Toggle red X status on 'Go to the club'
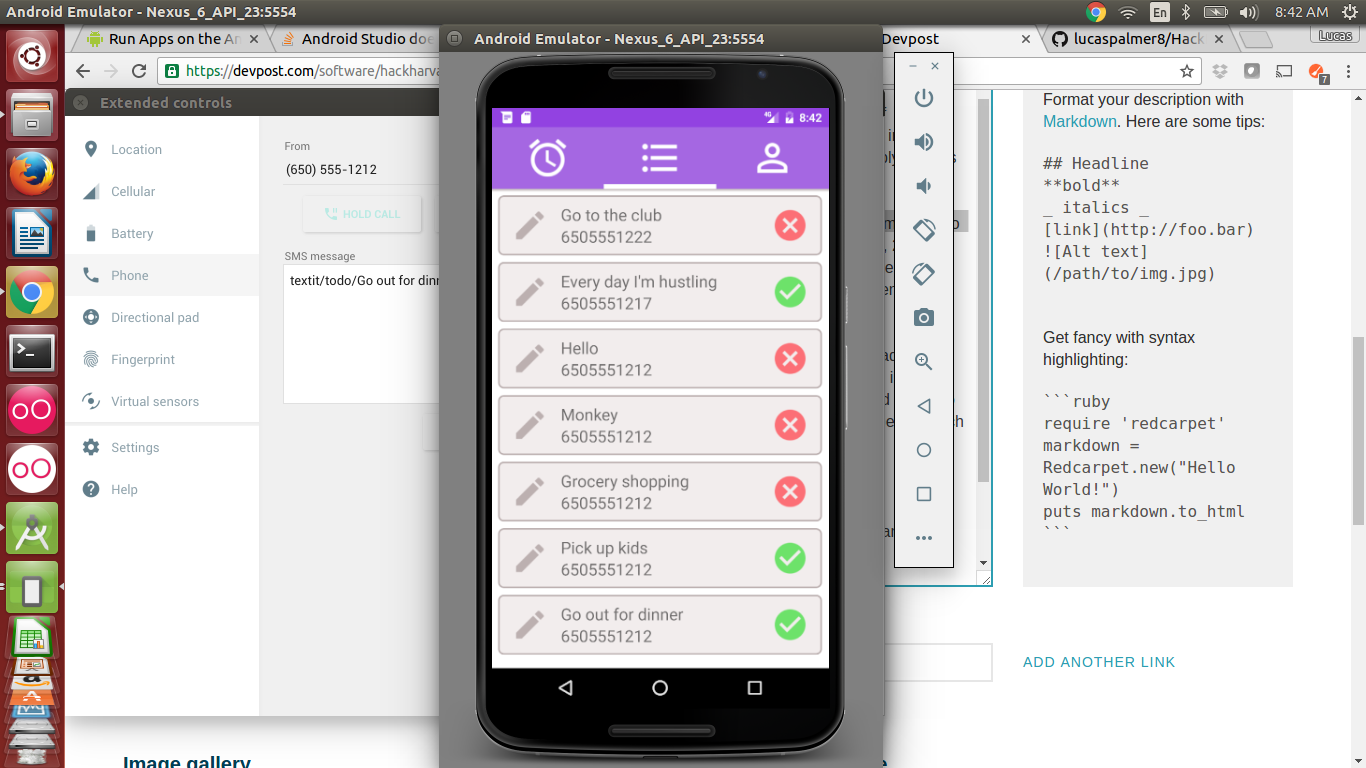The width and height of the screenshot is (1366, 768). [x=790, y=225]
